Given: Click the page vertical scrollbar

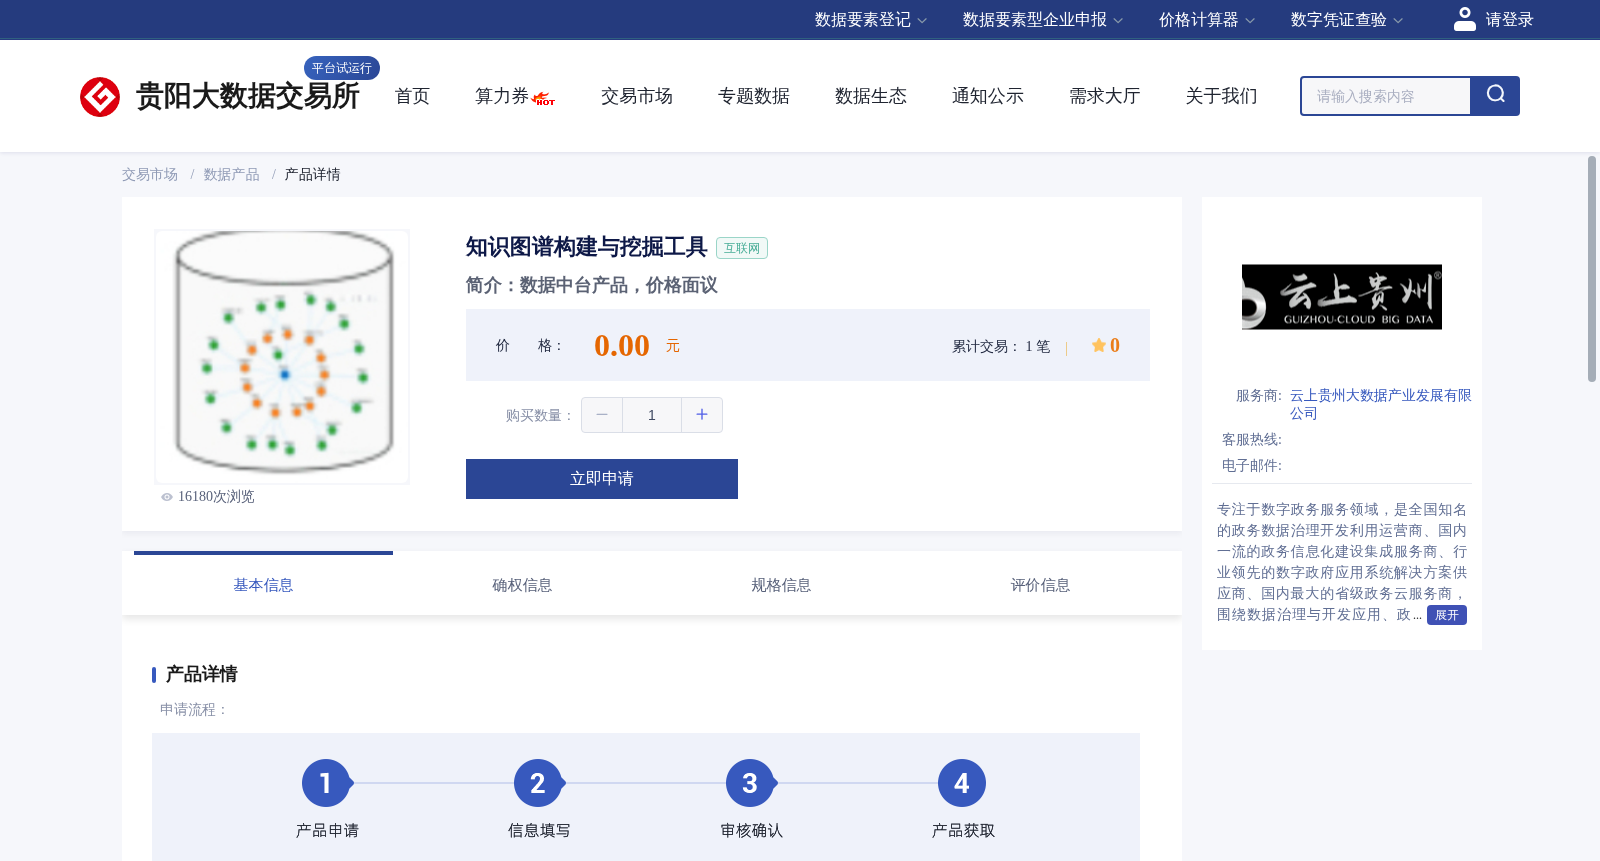Looking at the screenshot, I should point(1592,268).
